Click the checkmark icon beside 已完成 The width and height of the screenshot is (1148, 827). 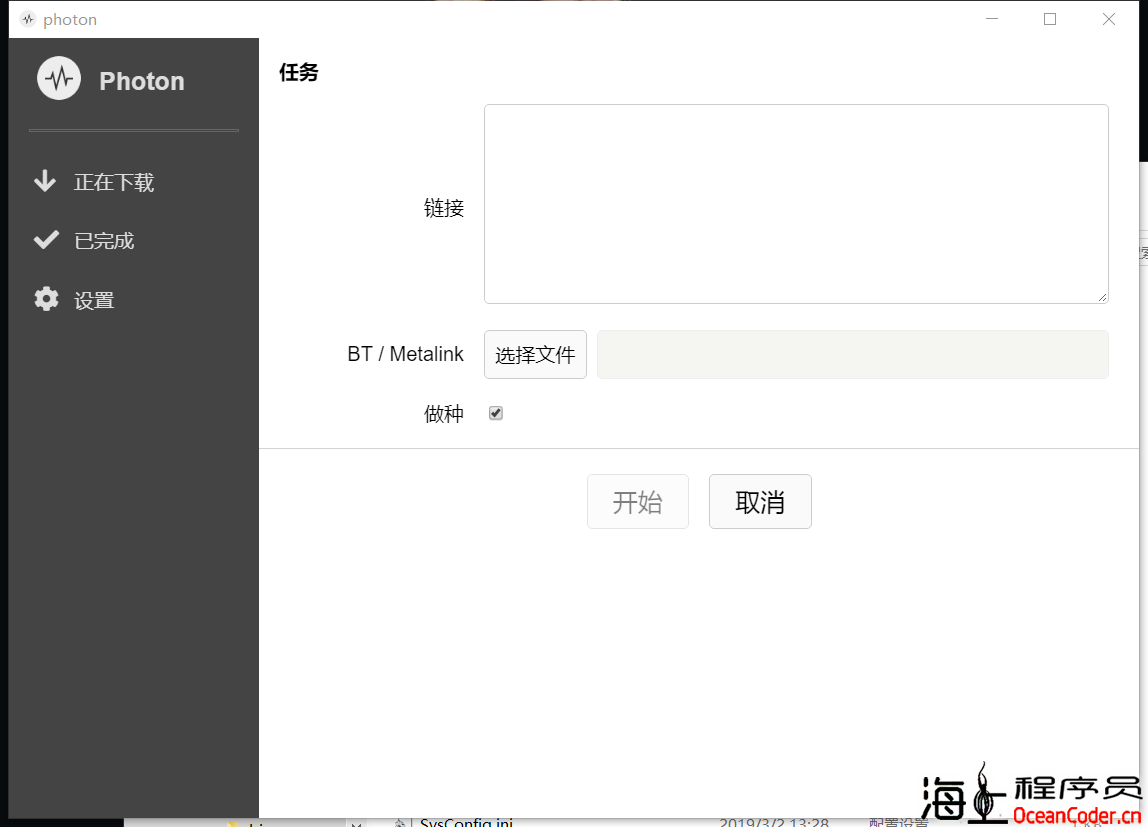[x=46, y=240]
